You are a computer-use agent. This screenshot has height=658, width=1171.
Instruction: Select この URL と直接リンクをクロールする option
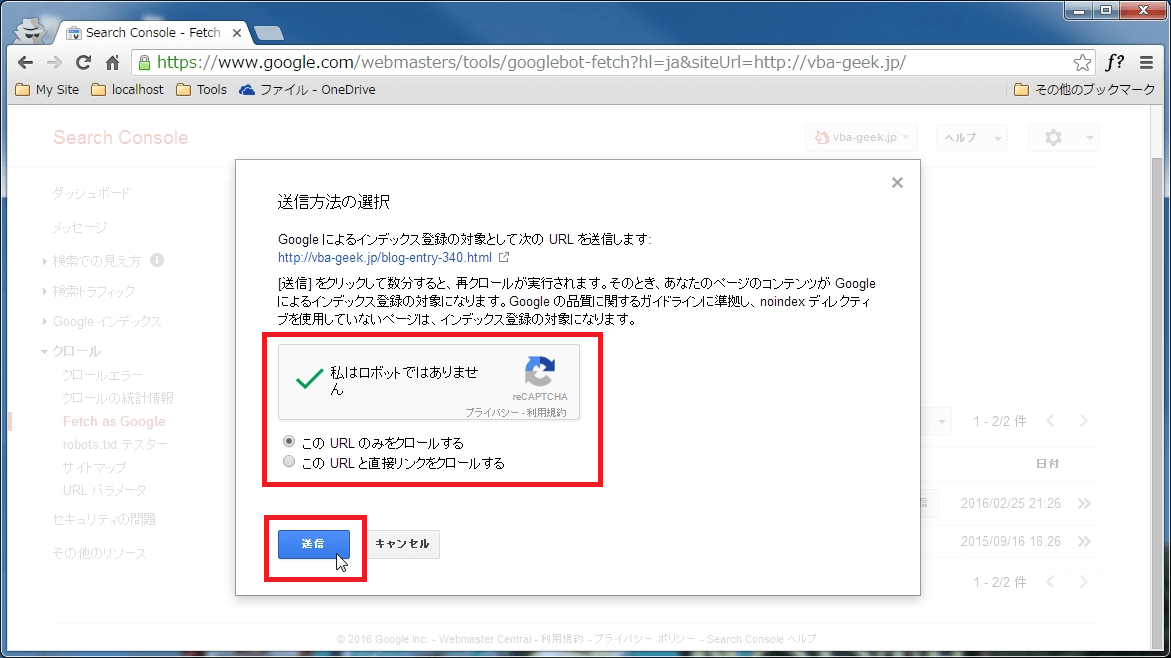pos(289,461)
